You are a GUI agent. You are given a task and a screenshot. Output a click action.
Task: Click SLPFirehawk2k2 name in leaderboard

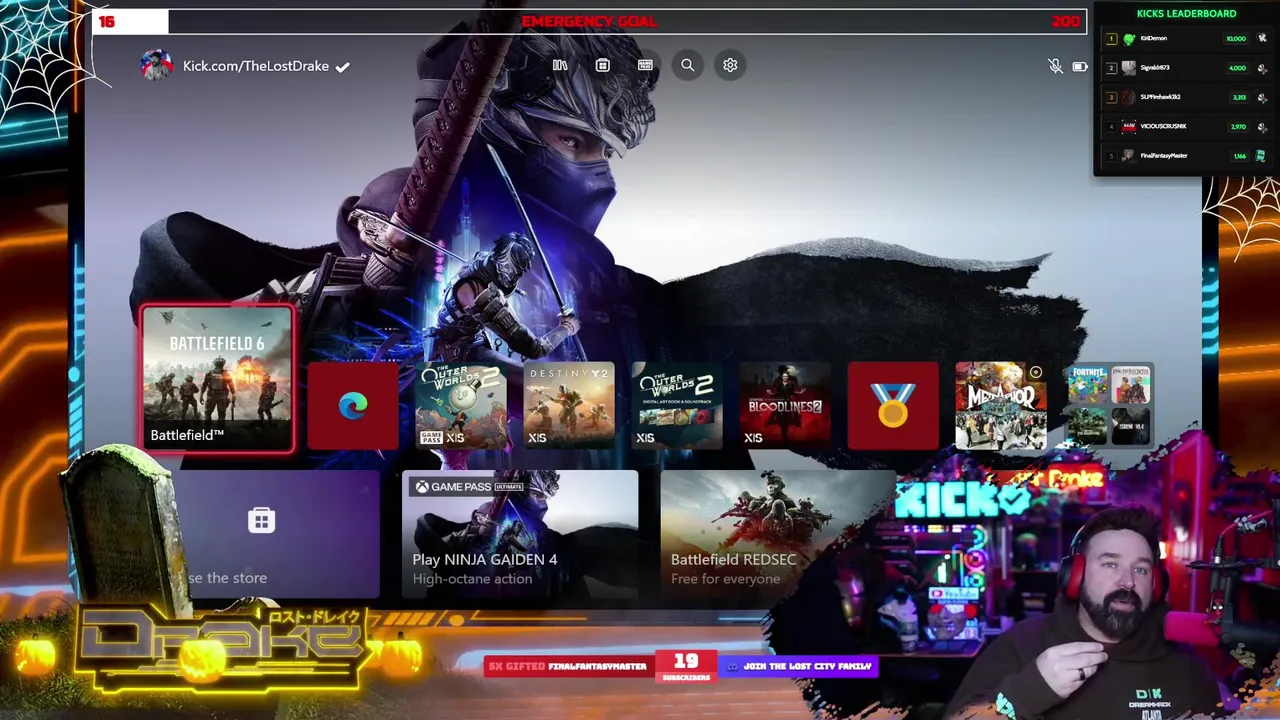(x=1161, y=97)
